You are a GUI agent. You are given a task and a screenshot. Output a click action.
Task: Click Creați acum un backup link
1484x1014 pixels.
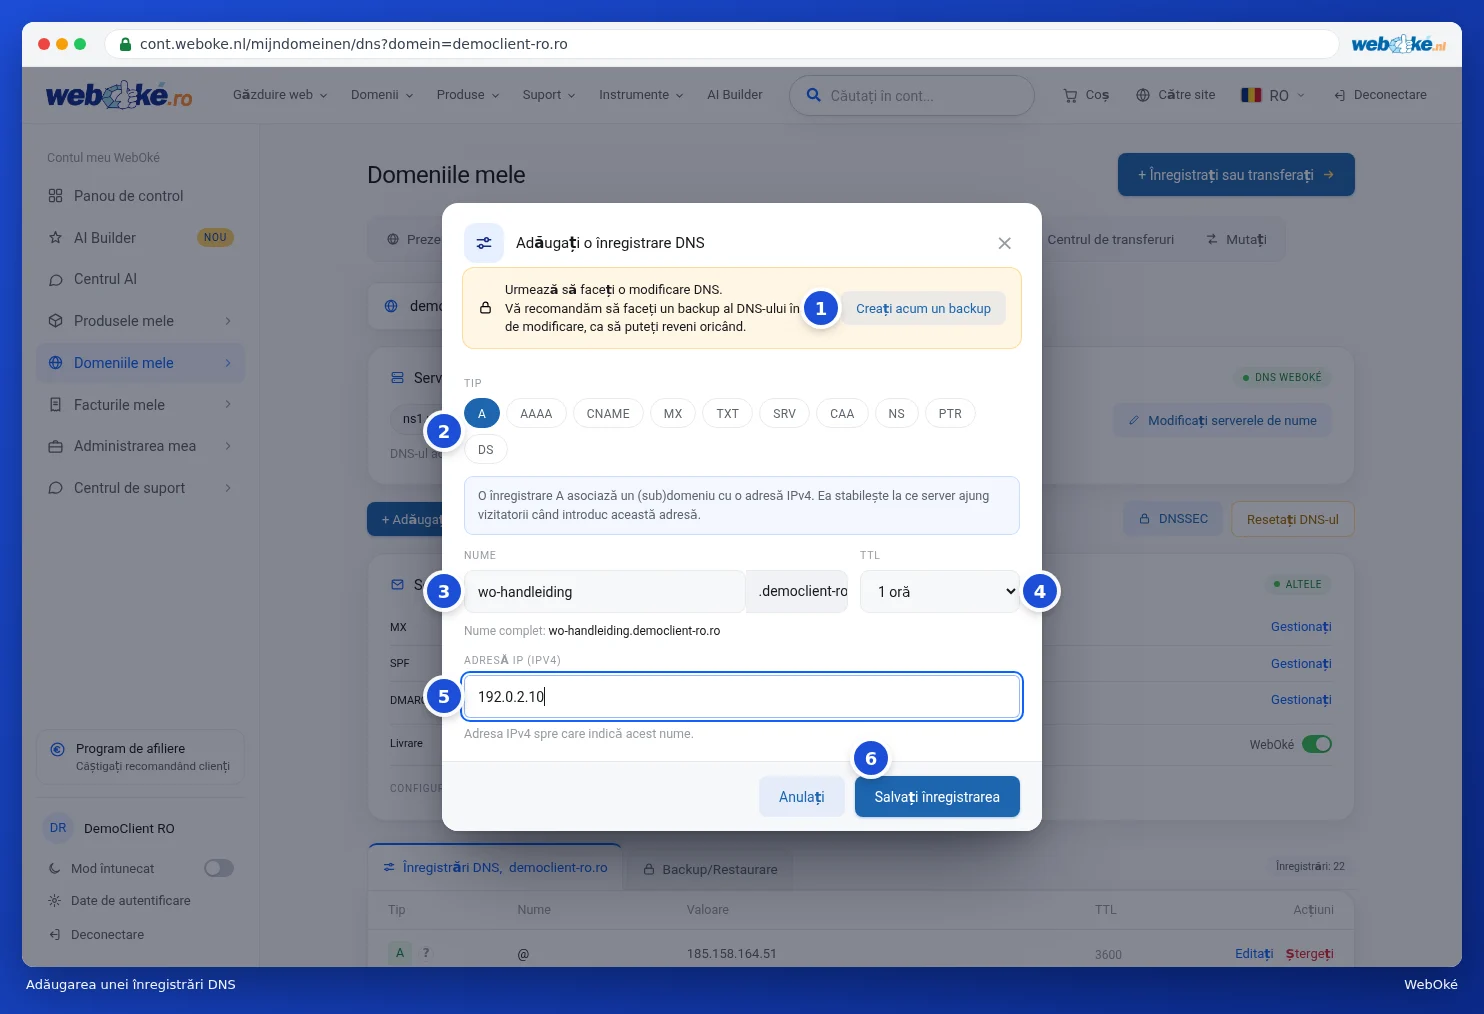[923, 309]
